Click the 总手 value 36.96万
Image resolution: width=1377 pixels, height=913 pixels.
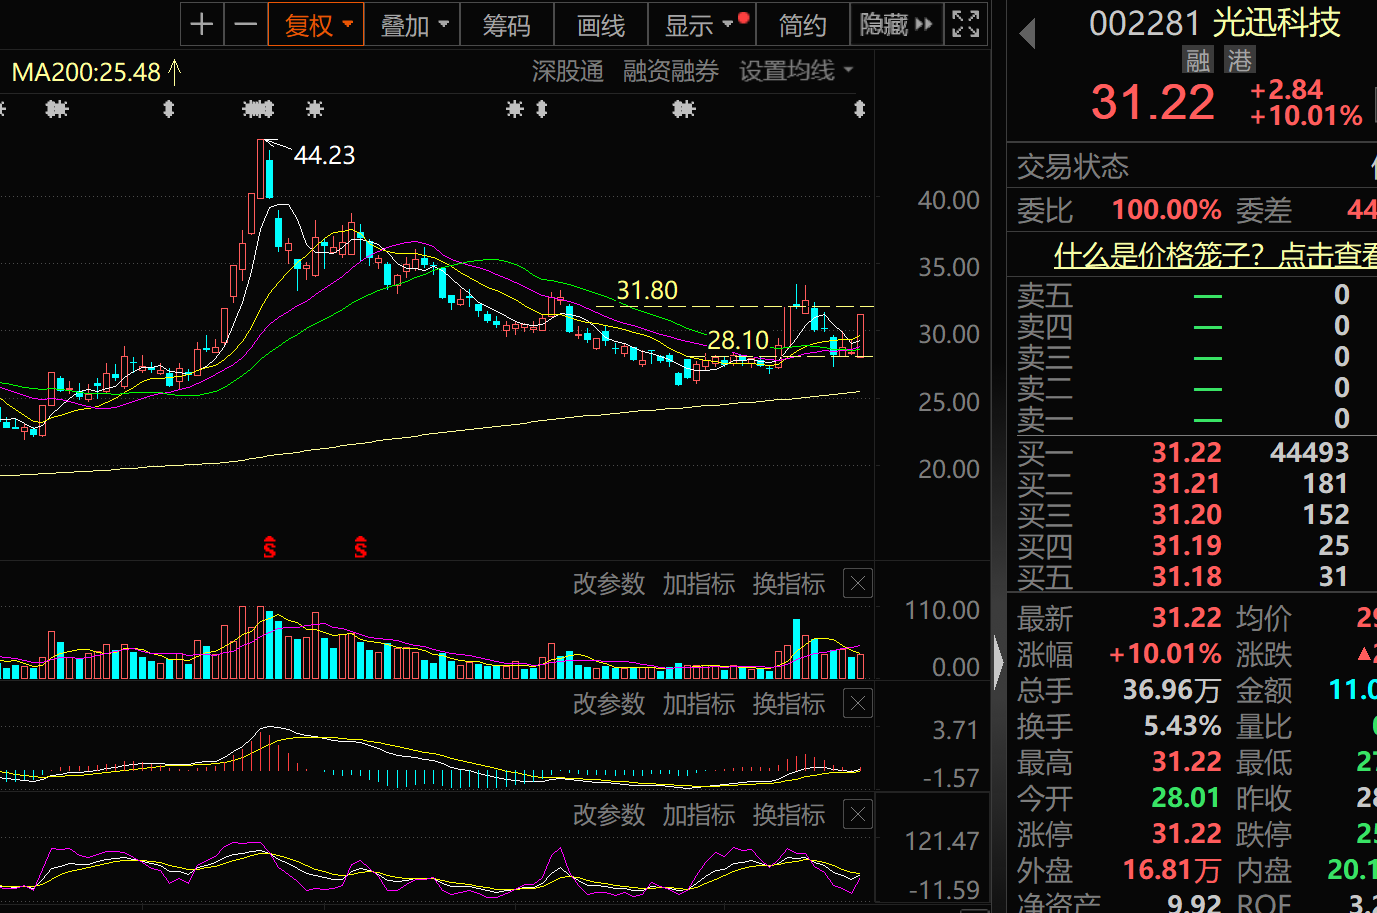[1172, 690]
